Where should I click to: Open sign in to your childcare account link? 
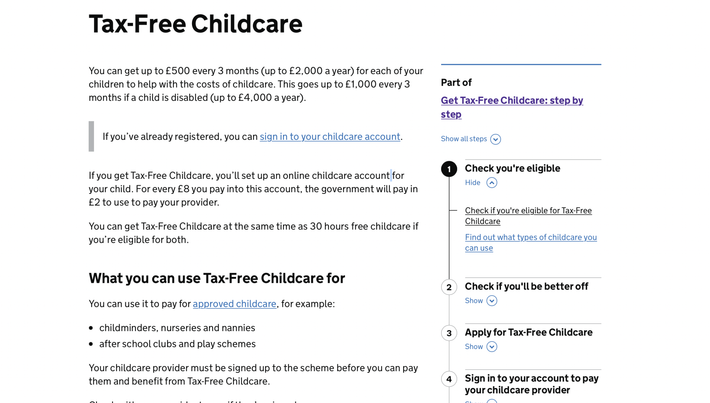330,137
